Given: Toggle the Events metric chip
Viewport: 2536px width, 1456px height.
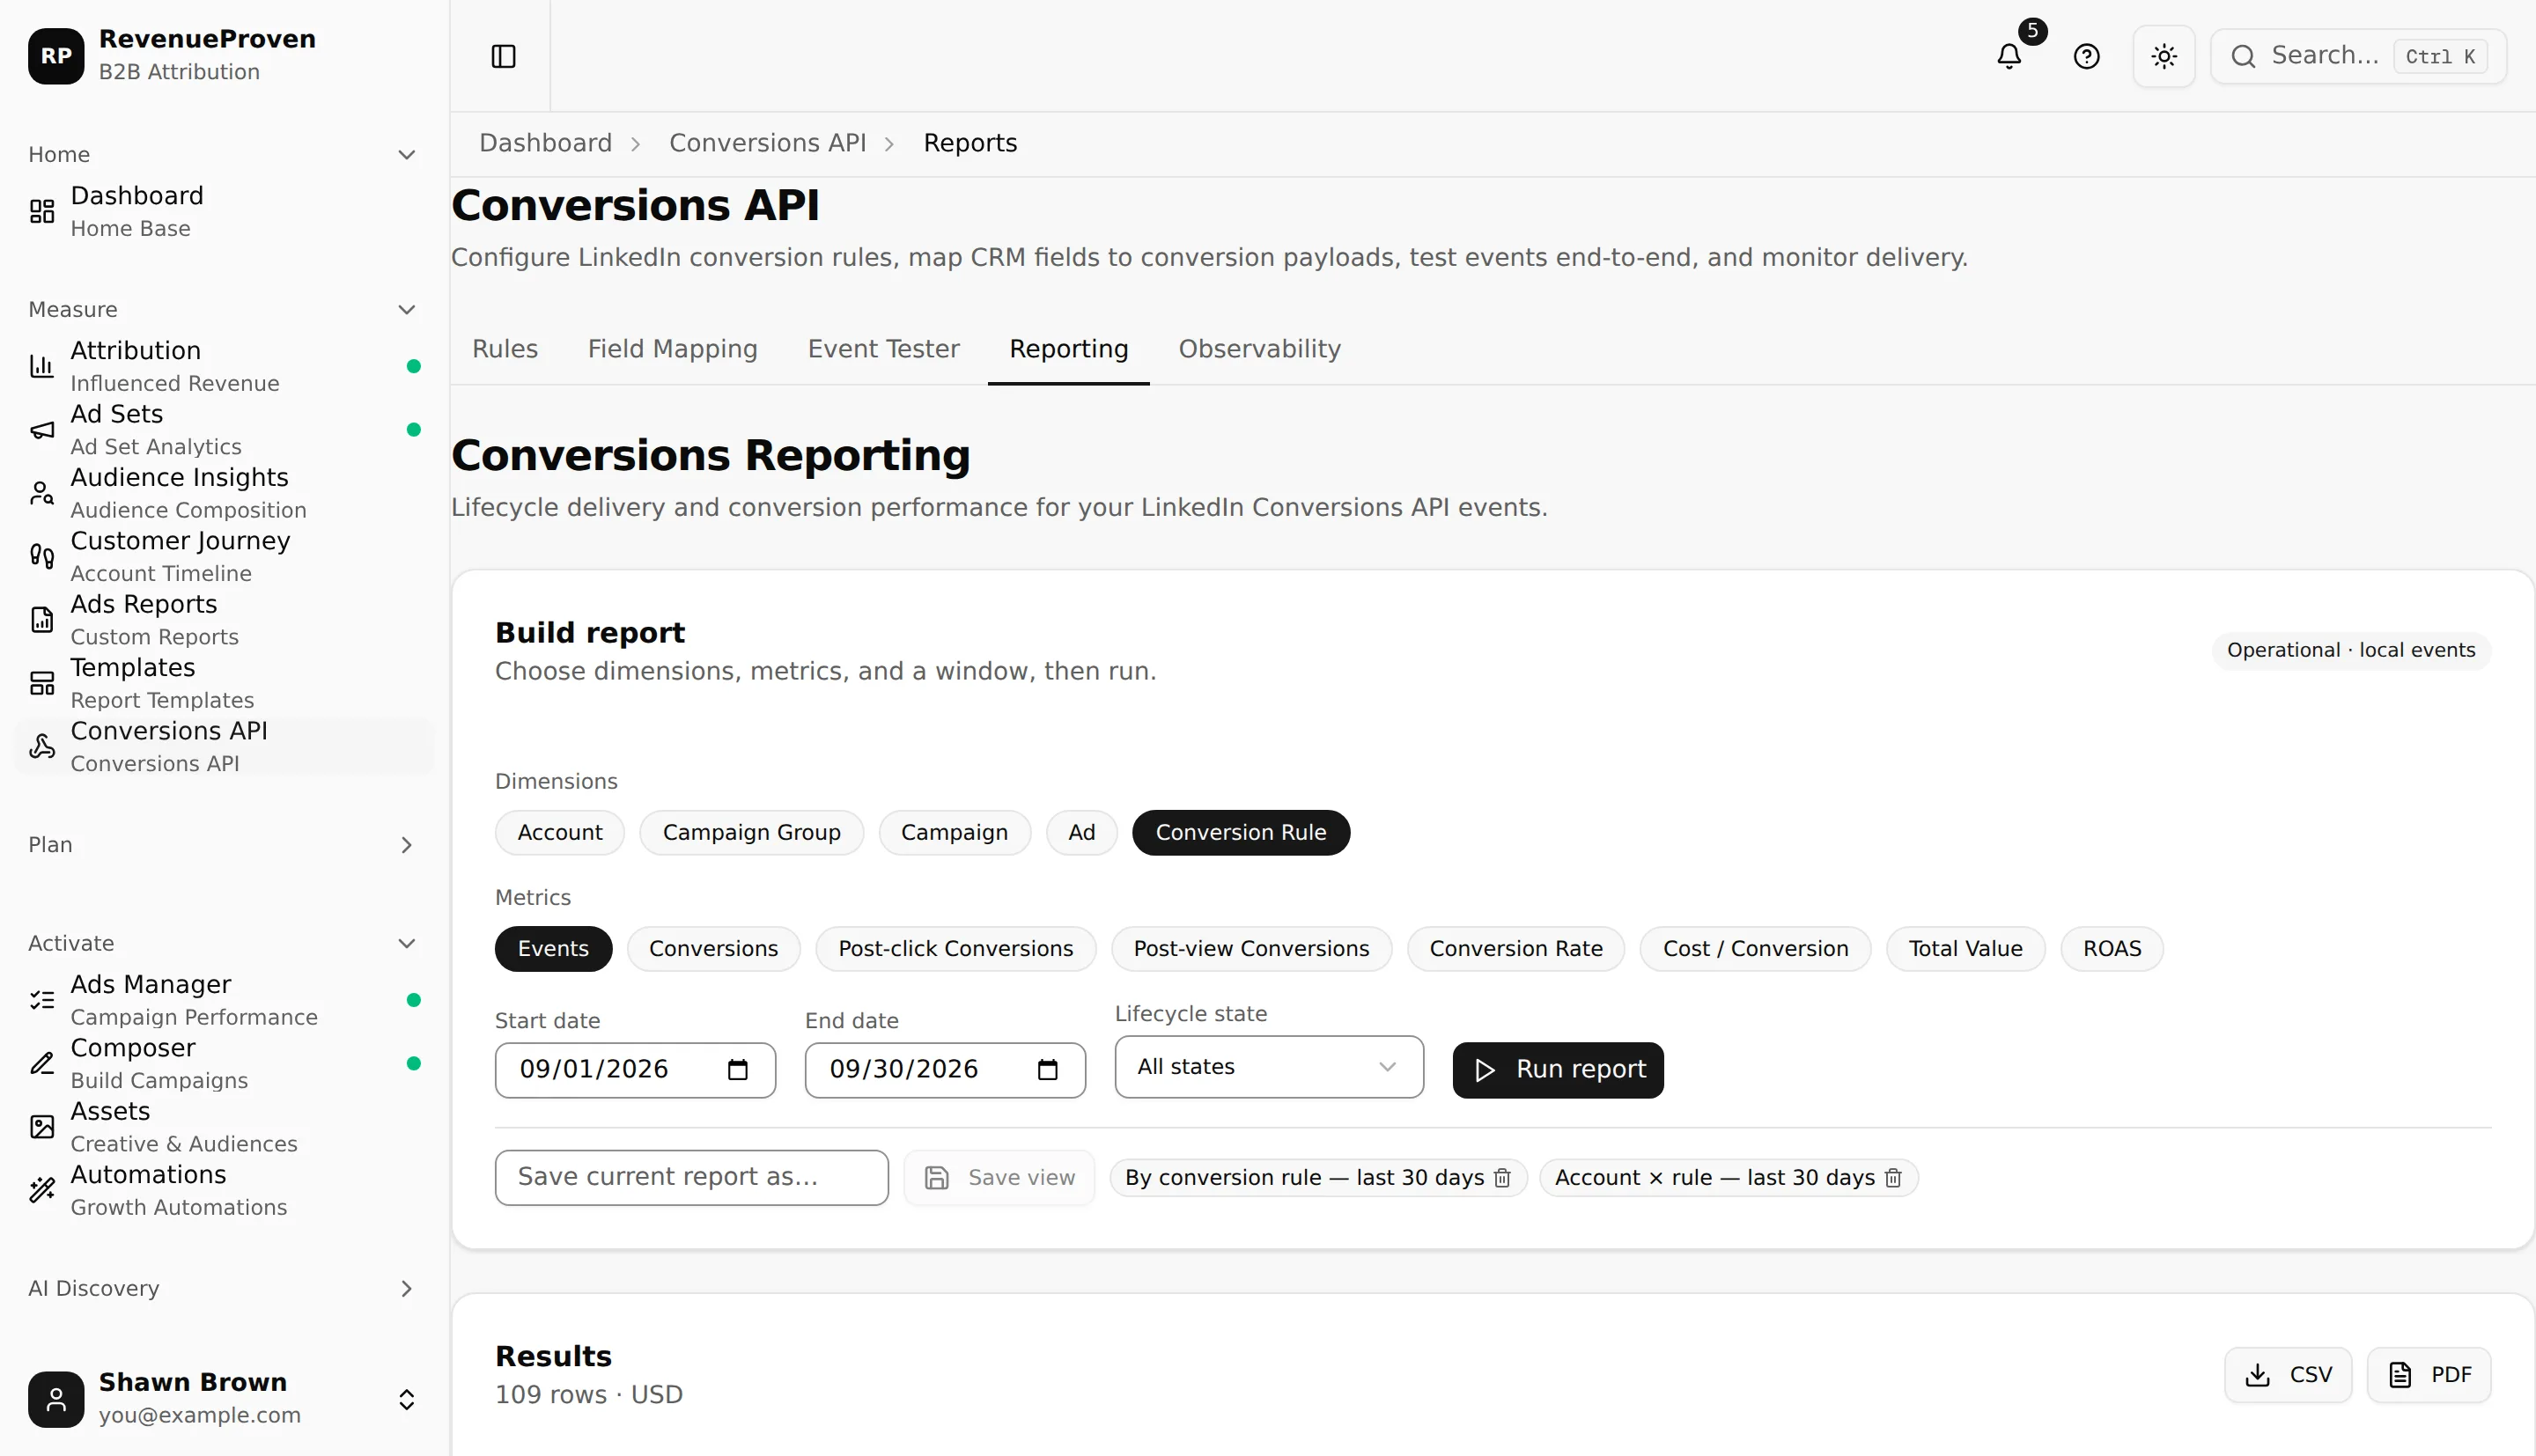Looking at the screenshot, I should [553, 949].
